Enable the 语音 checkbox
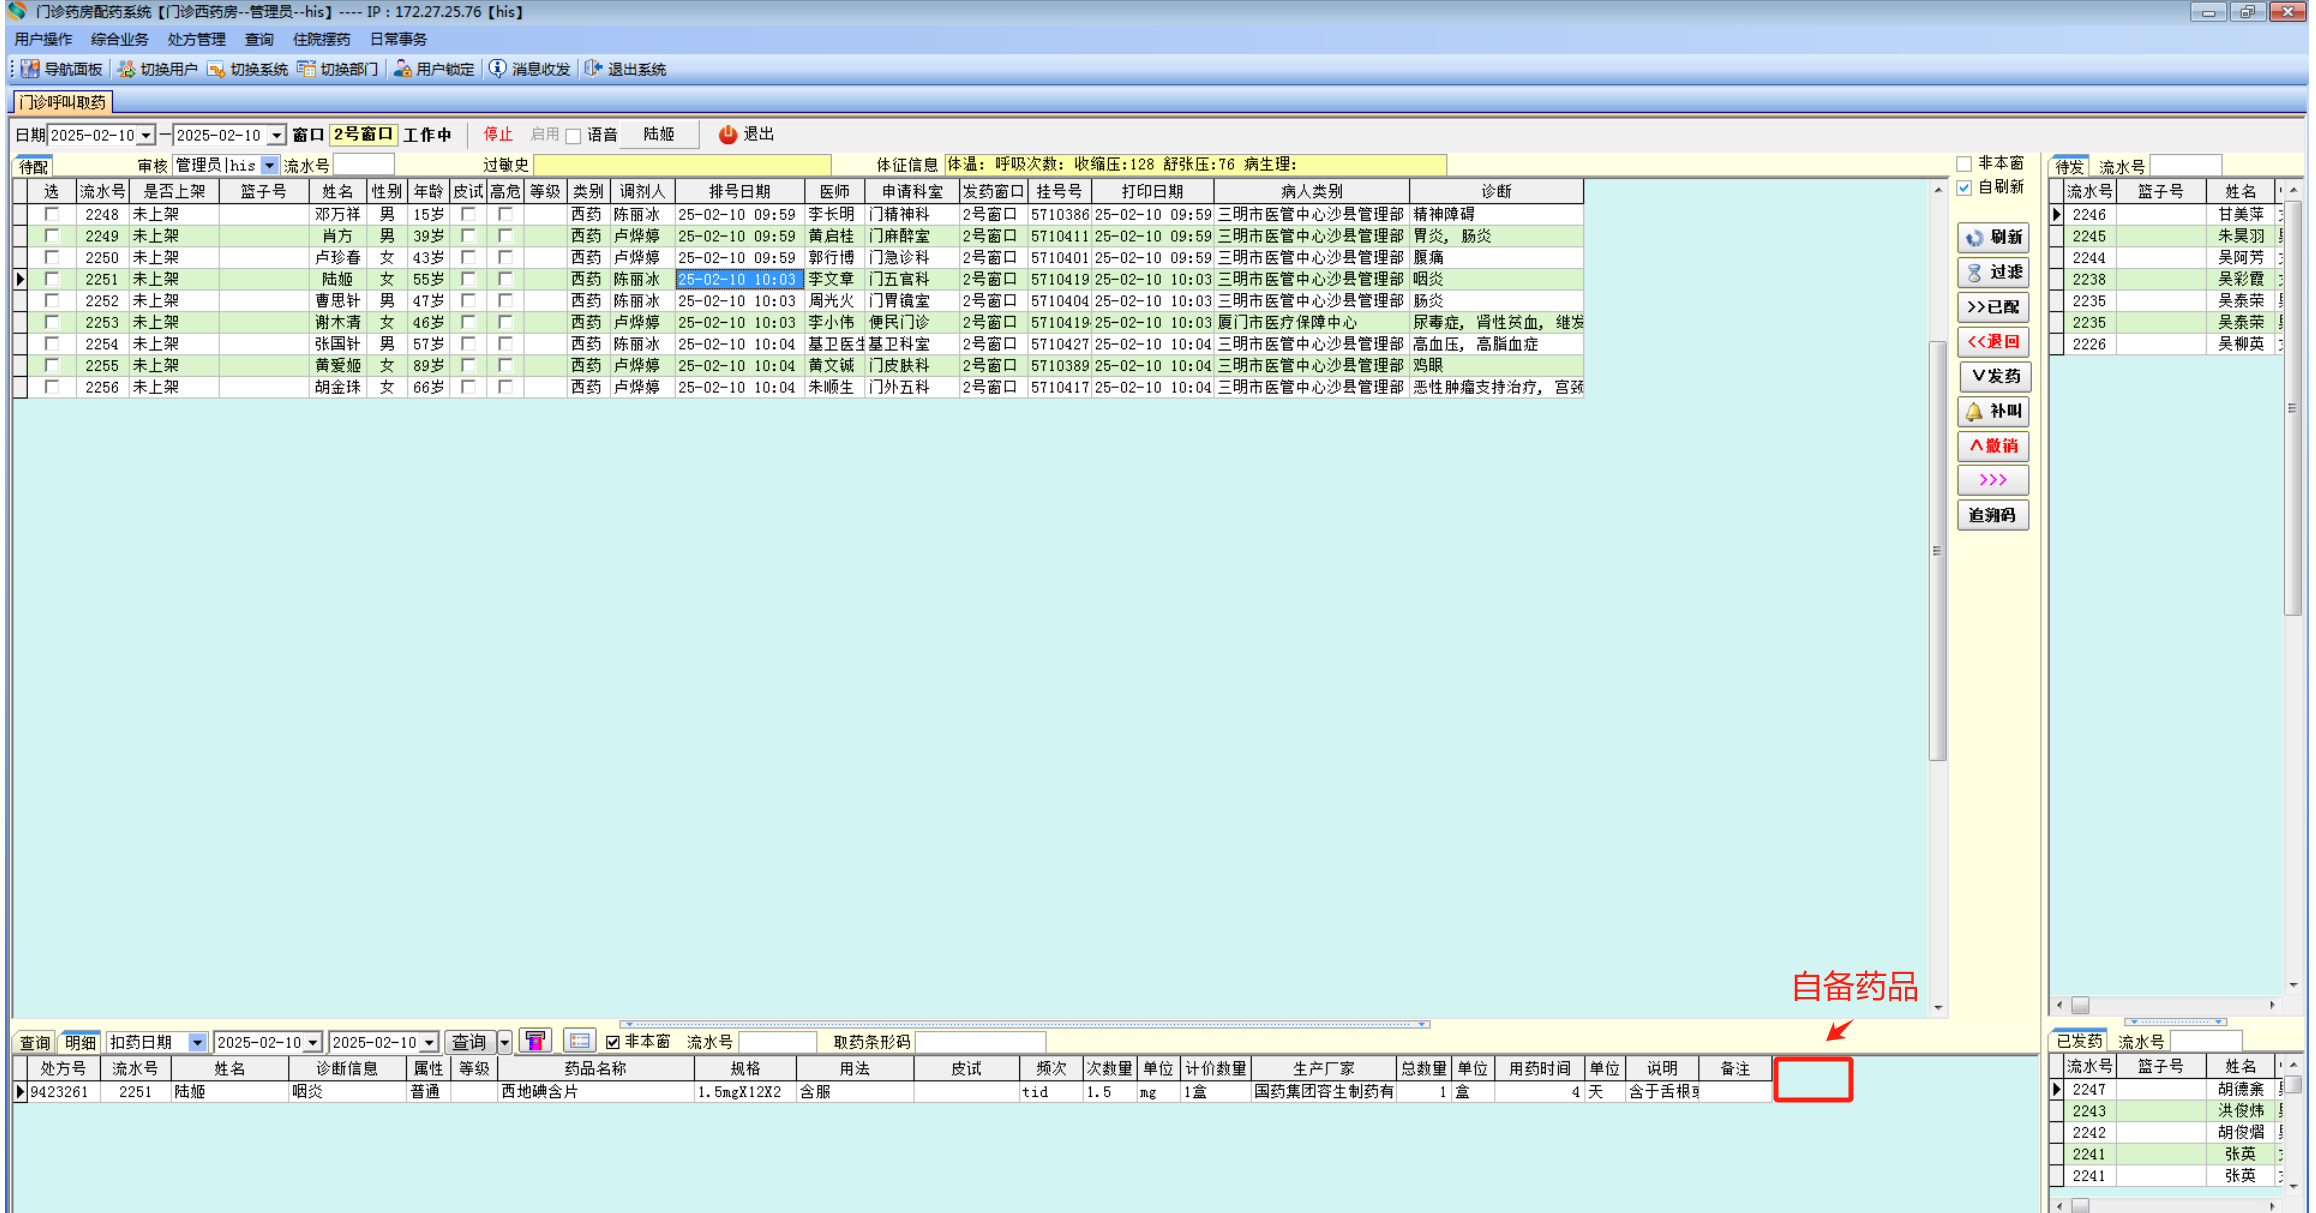Viewport: 2316px width, 1213px height. (x=574, y=135)
